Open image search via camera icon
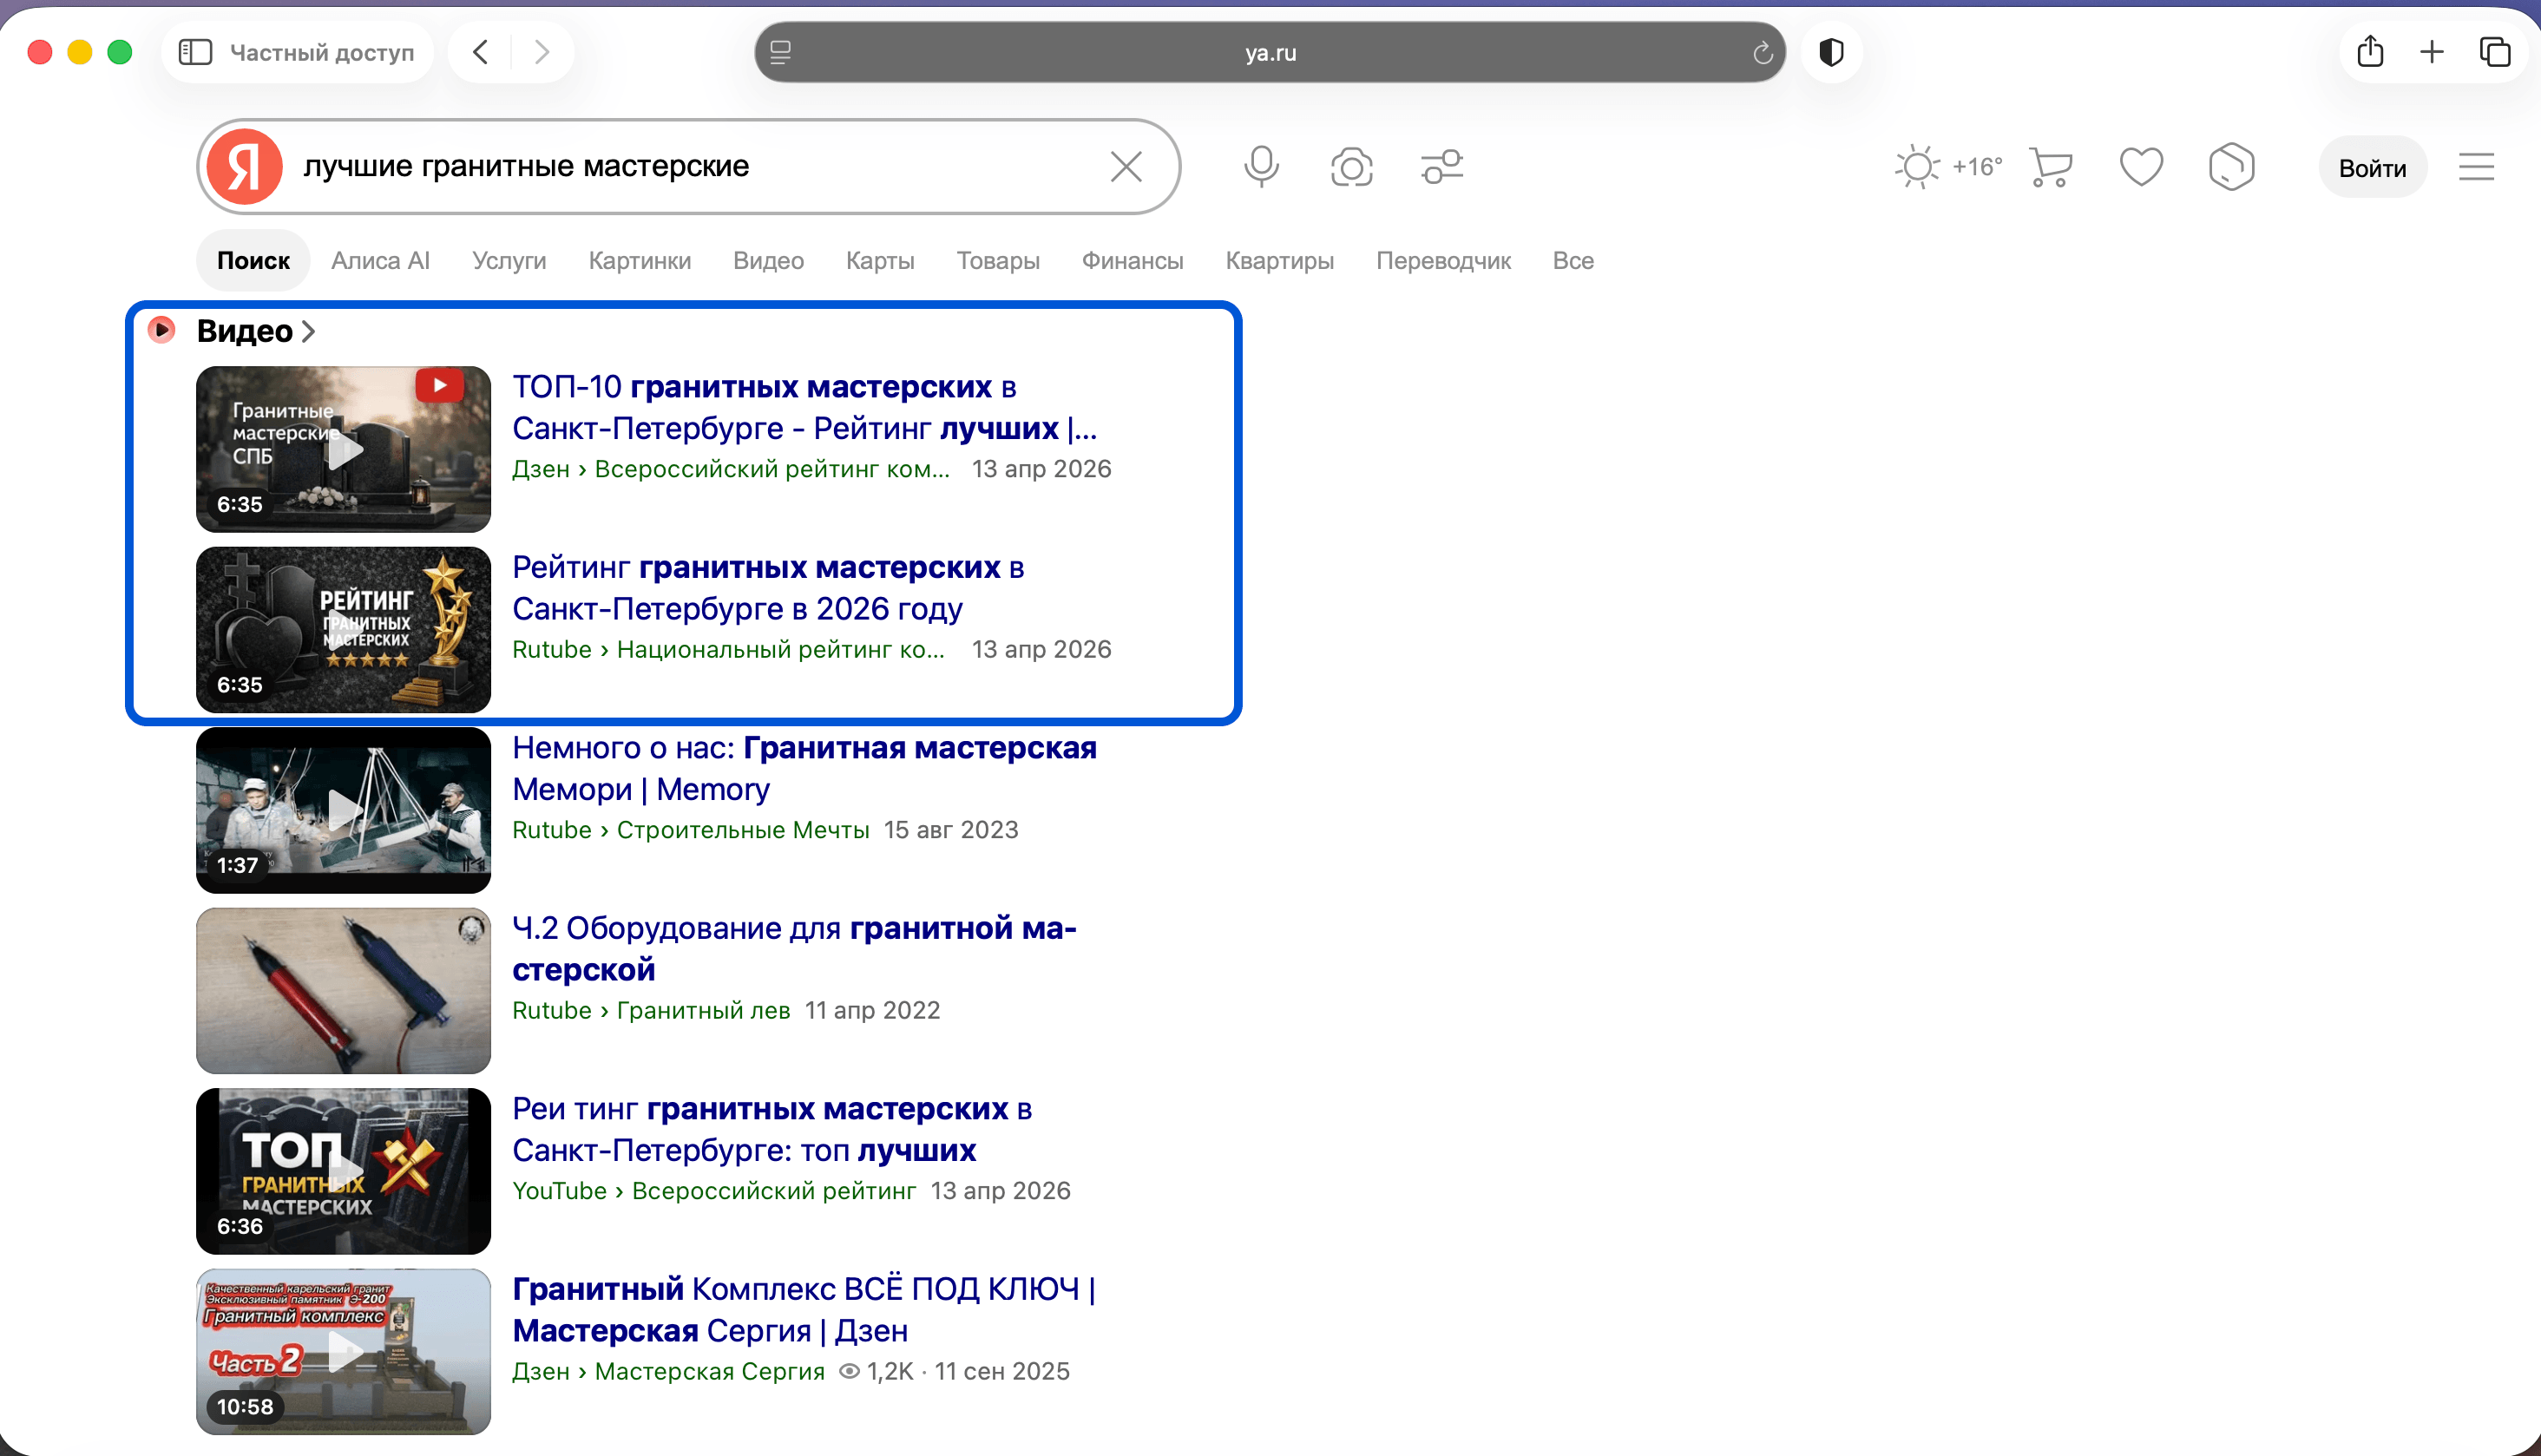The width and height of the screenshot is (2541, 1456). point(1351,166)
